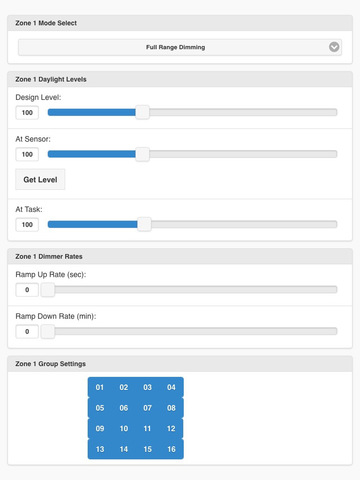
Task: Click the At Task slider handle
Action: (144, 224)
